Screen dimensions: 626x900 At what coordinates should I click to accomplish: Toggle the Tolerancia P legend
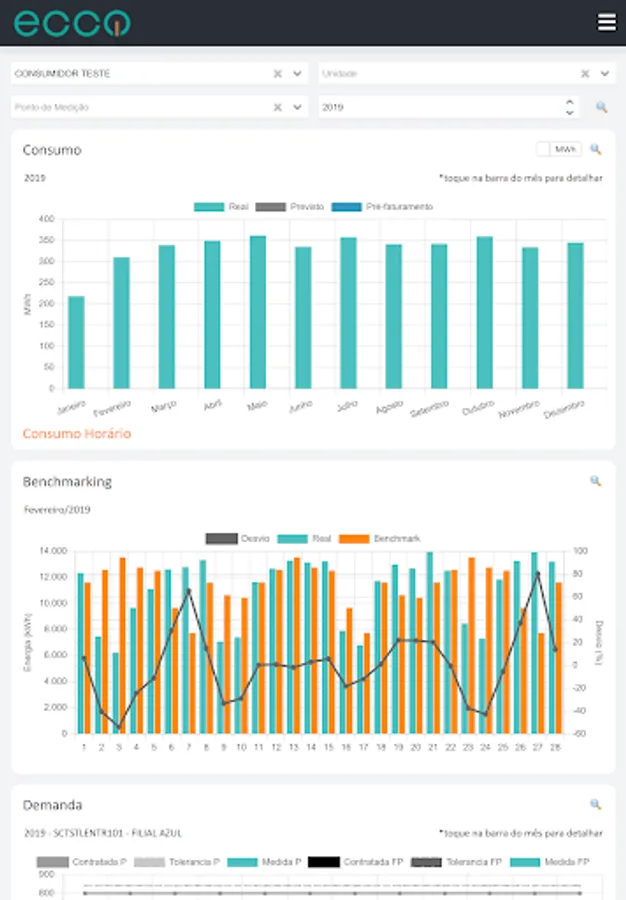pos(177,862)
